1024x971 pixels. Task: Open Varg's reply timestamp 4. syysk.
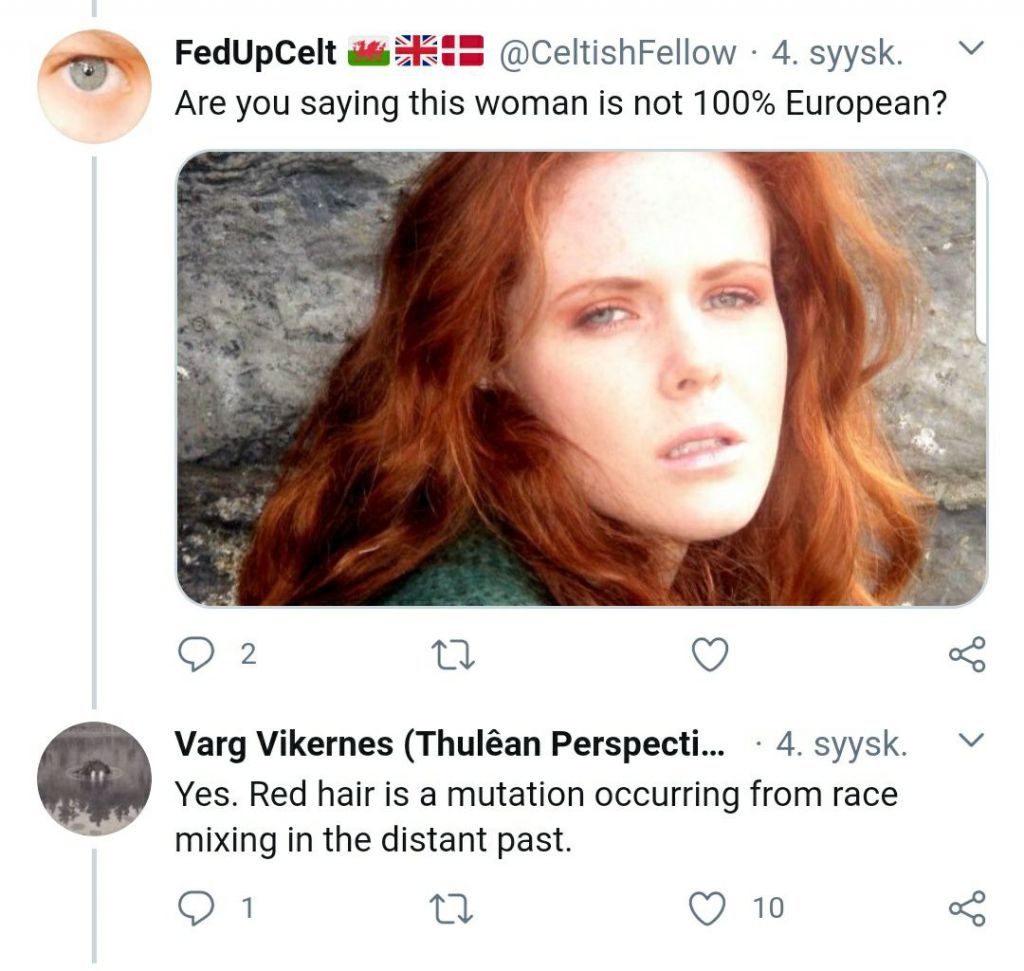pyautogui.click(x=841, y=745)
